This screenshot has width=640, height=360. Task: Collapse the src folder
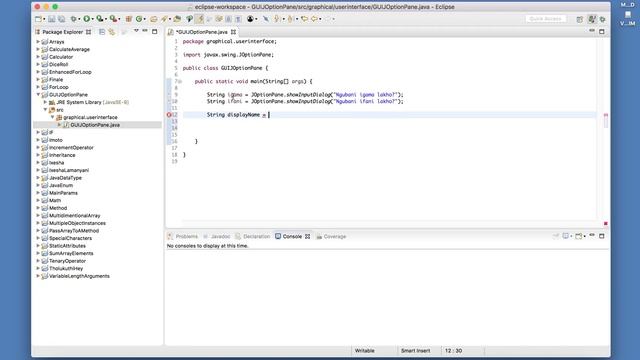[45, 109]
